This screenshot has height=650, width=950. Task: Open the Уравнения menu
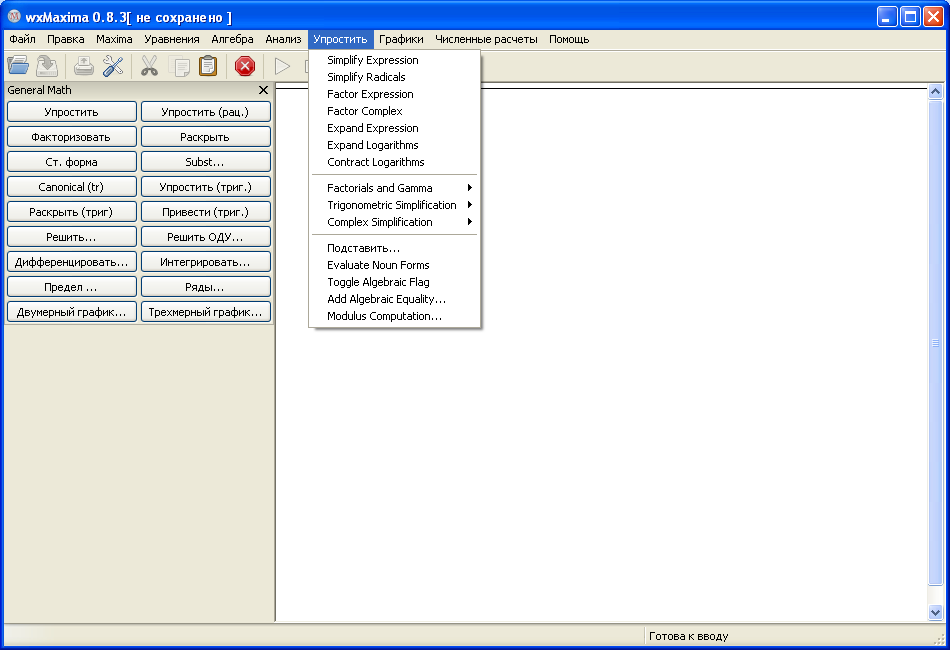pyautogui.click(x=171, y=39)
